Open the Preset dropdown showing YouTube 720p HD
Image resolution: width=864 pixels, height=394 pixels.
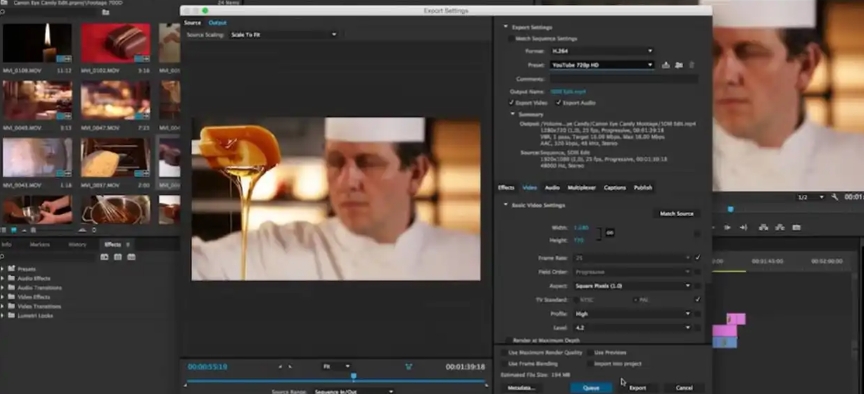click(602, 65)
